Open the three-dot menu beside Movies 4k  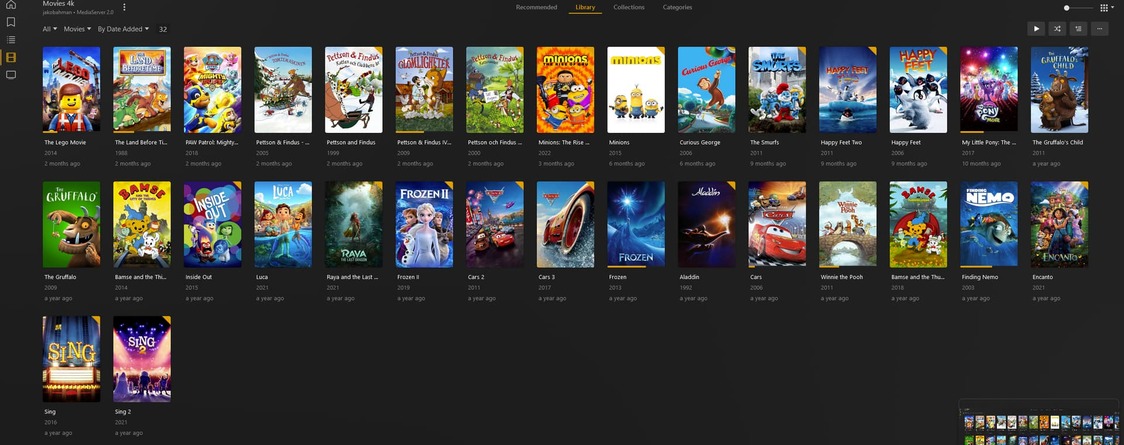pyautogui.click(x=124, y=7)
